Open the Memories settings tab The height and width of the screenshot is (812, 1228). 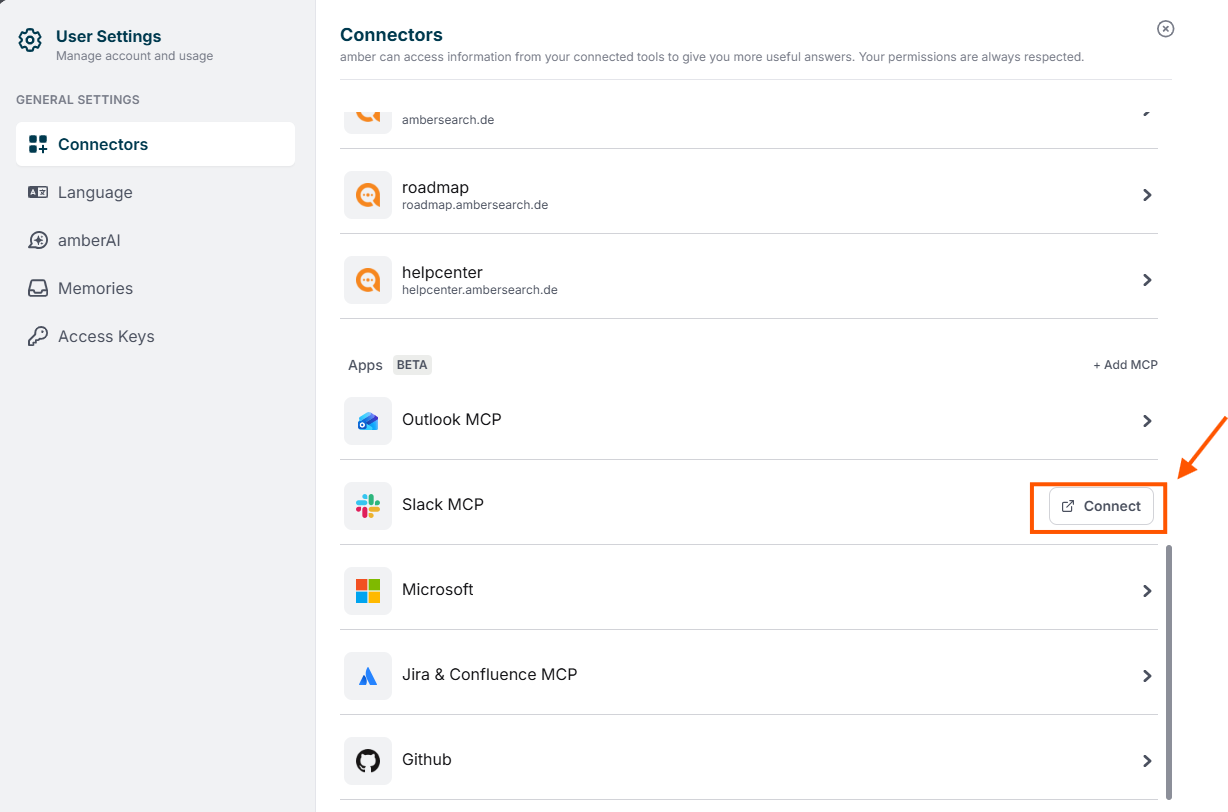pos(155,288)
